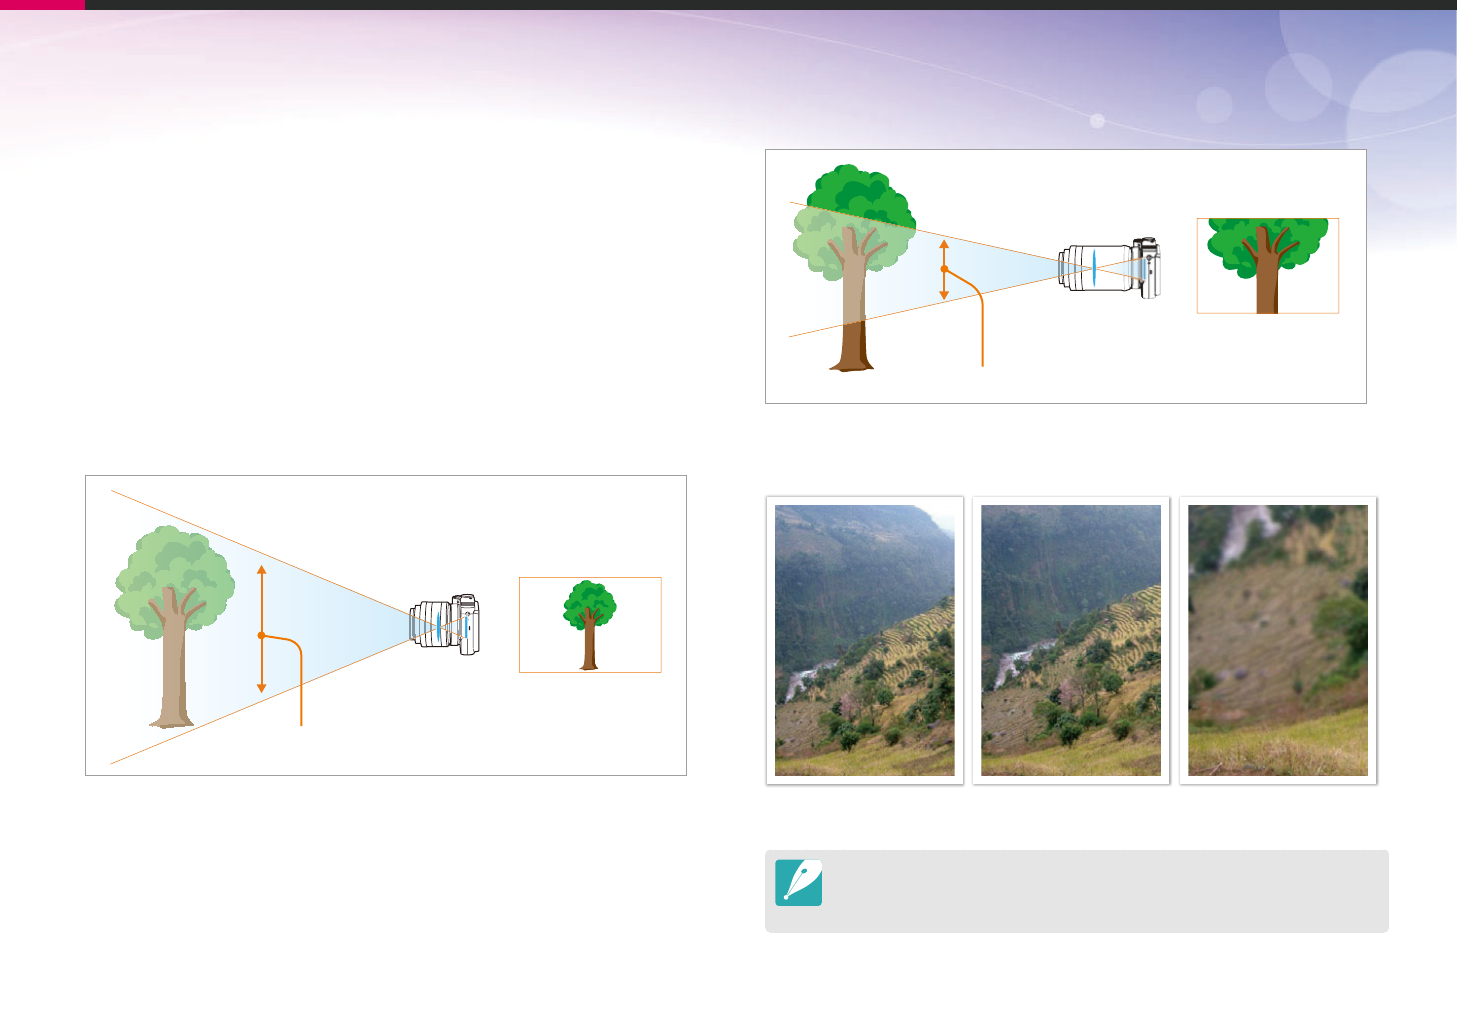Screen dimensions: 1457x1032
Task: Click the teal pen note icon
Action: (x=798, y=883)
